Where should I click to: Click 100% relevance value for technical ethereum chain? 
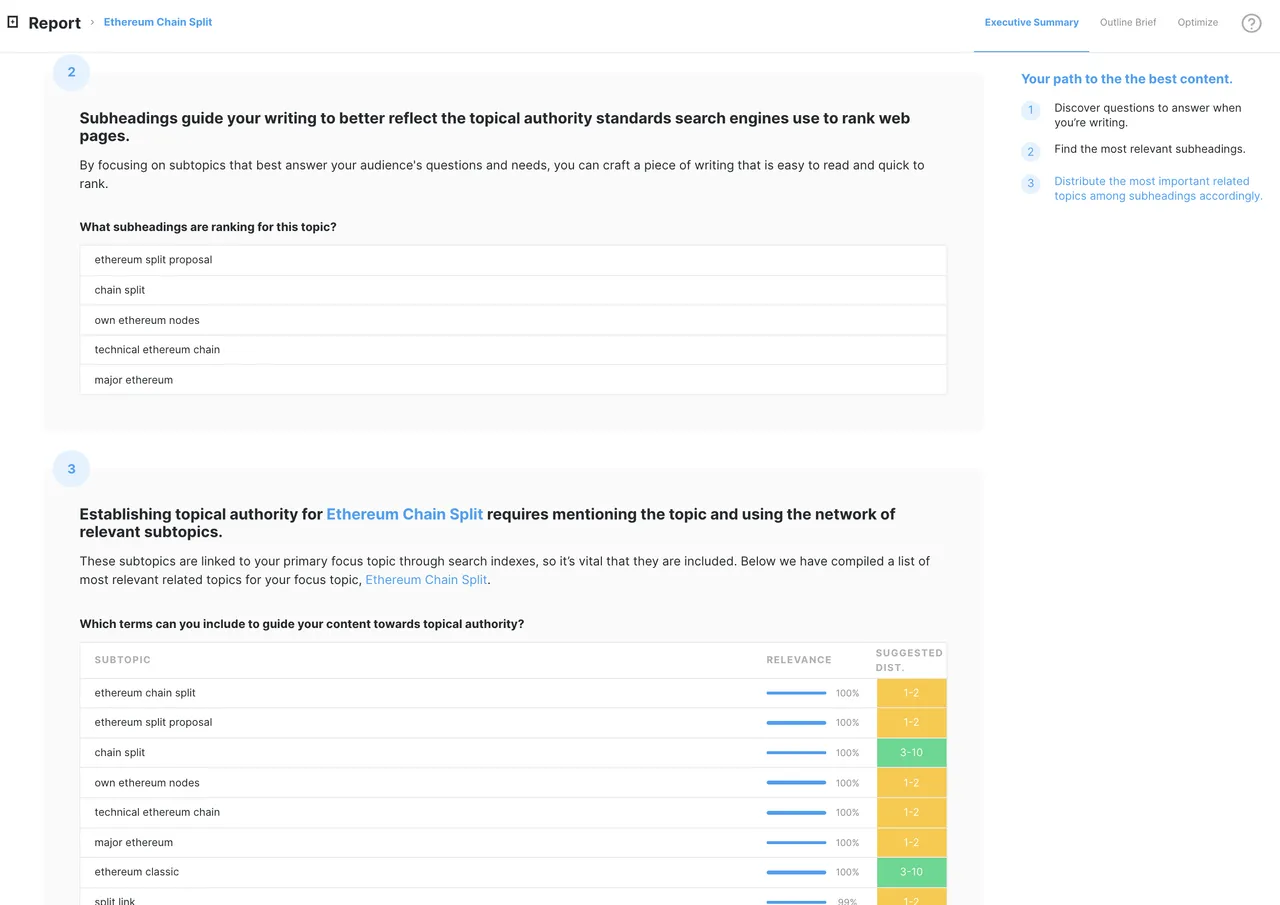click(847, 813)
